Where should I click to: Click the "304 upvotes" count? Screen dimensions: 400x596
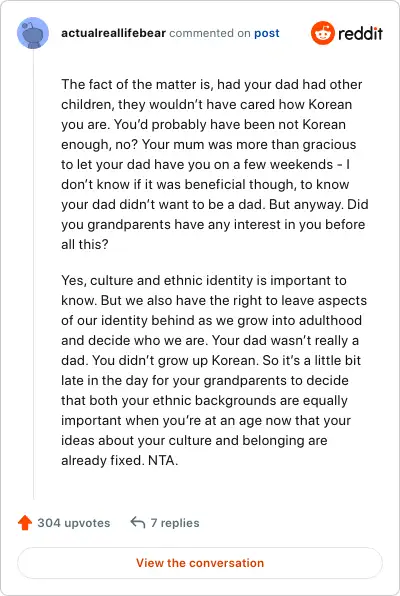click(74, 523)
